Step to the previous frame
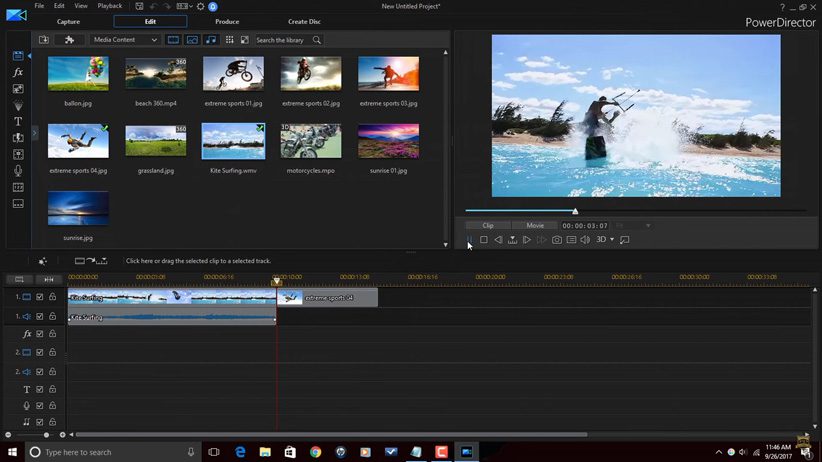Viewport: 822px width, 462px height. click(x=498, y=240)
